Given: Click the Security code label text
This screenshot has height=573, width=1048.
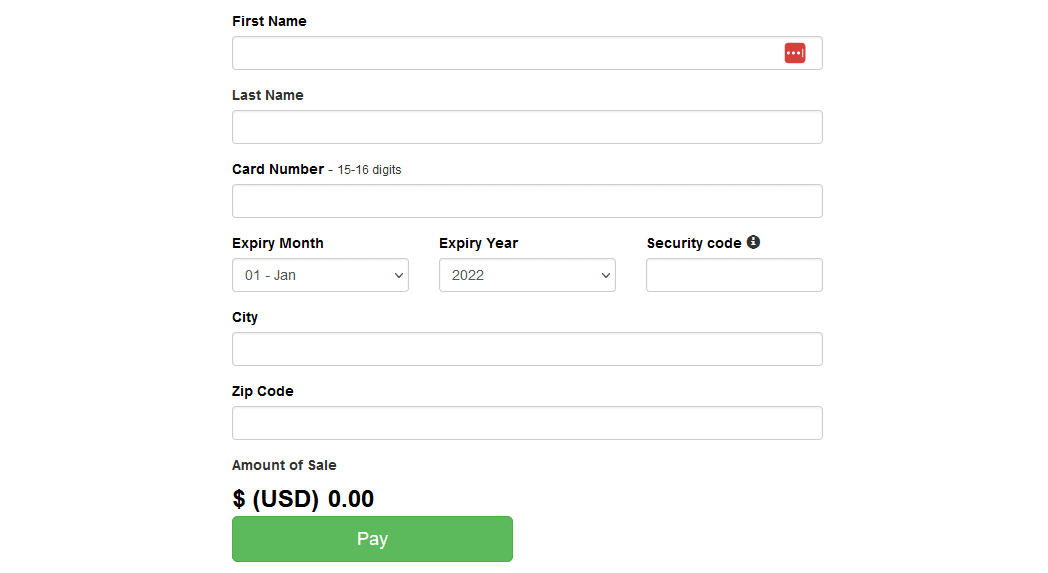Looking at the screenshot, I should click(x=694, y=243).
